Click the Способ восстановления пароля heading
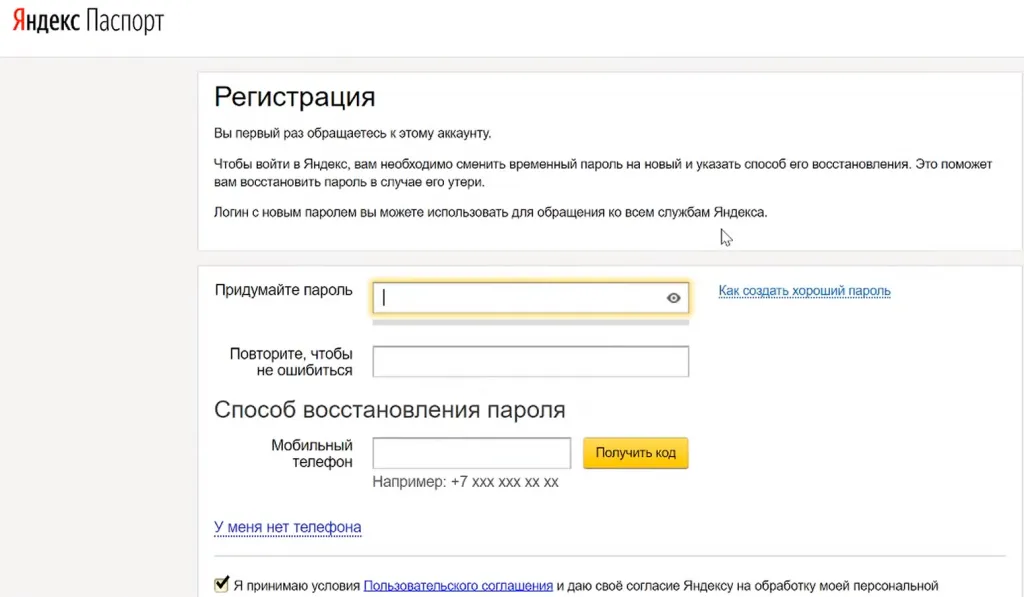 [x=389, y=410]
